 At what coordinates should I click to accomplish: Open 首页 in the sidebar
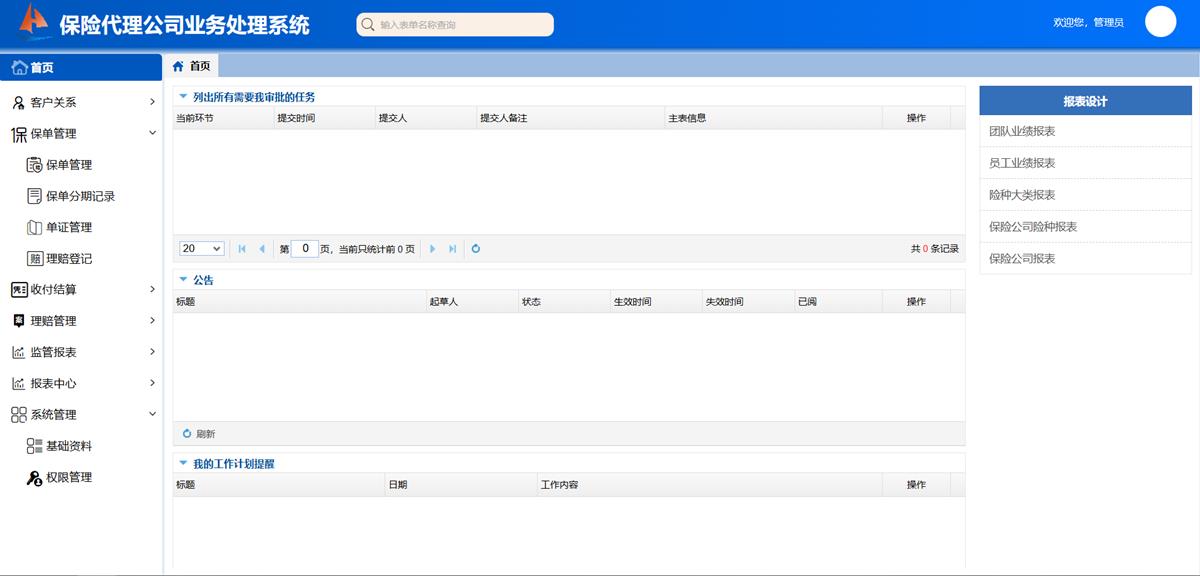(x=81, y=68)
